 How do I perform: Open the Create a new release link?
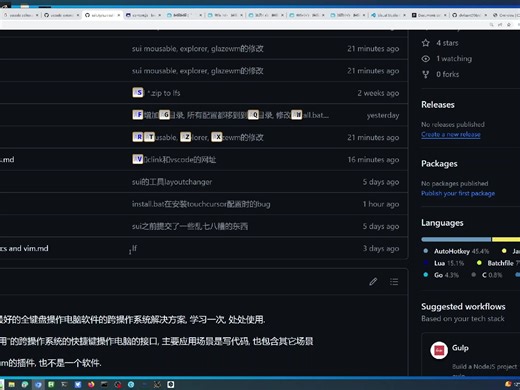tap(451, 134)
